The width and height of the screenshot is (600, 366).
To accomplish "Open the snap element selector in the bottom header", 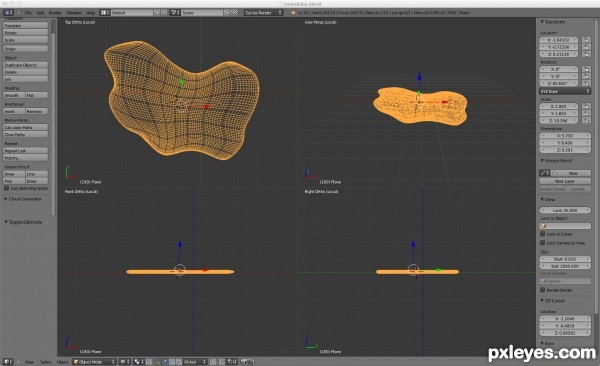I will click(x=232, y=361).
